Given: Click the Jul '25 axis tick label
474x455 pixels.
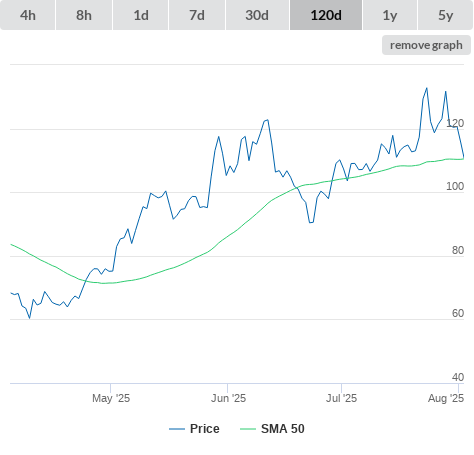Looking at the screenshot, I should (341, 398).
